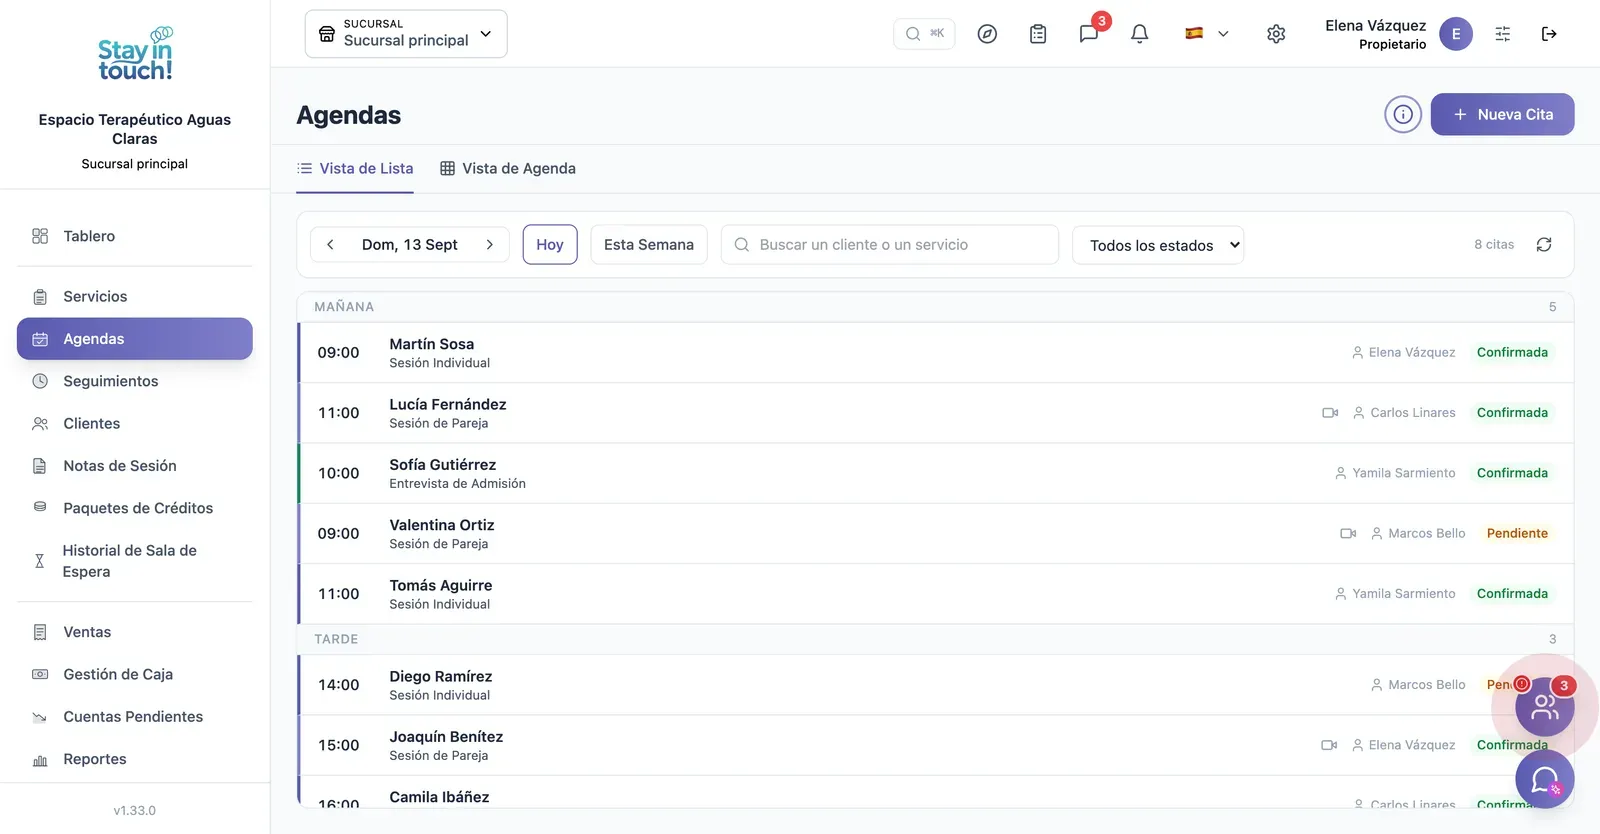Open Cuentas Pendientes in sidebar

tap(135, 717)
